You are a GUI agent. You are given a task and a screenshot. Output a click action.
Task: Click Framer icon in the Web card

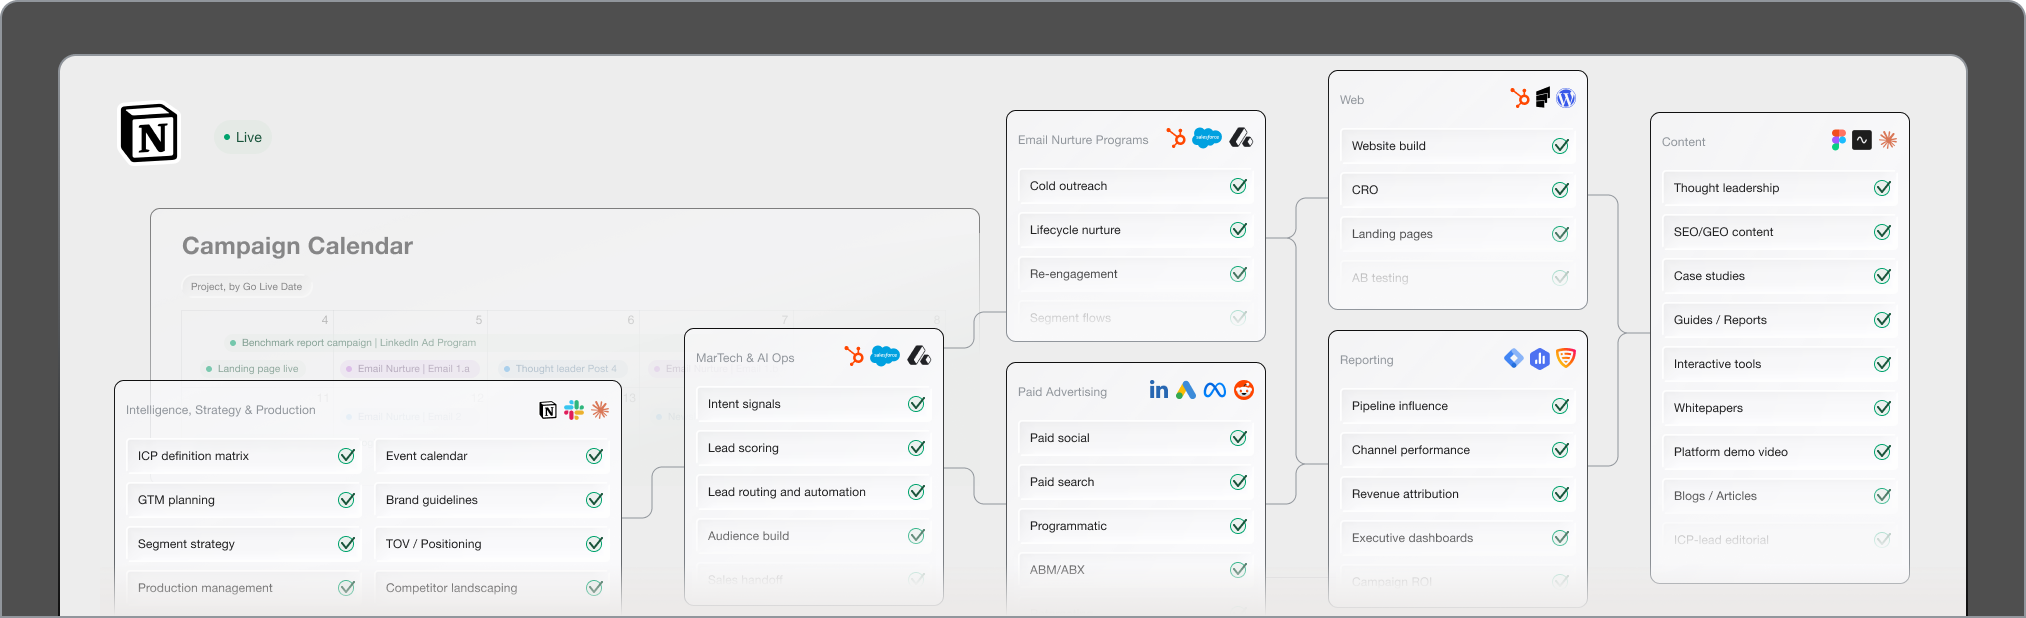(1543, 97)
